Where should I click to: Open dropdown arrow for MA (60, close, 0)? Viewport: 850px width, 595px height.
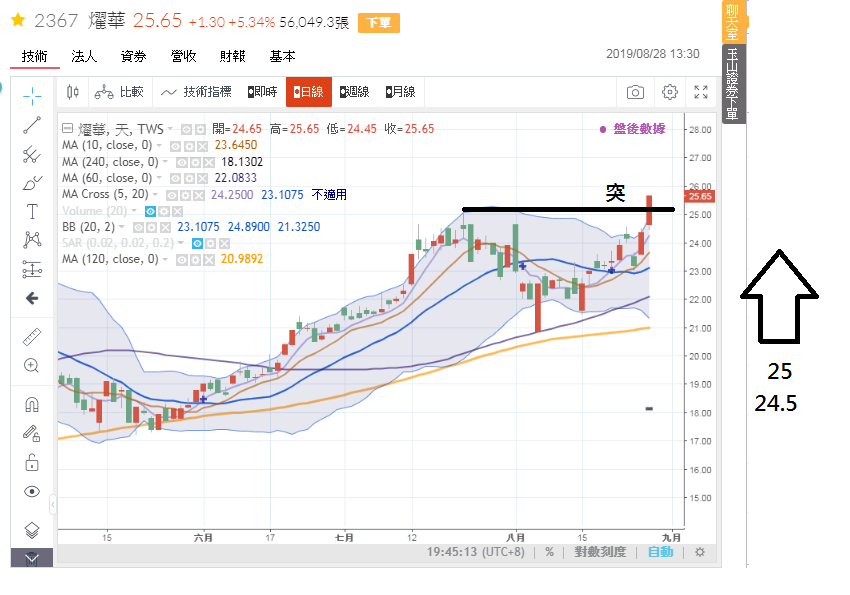point(159,178)
